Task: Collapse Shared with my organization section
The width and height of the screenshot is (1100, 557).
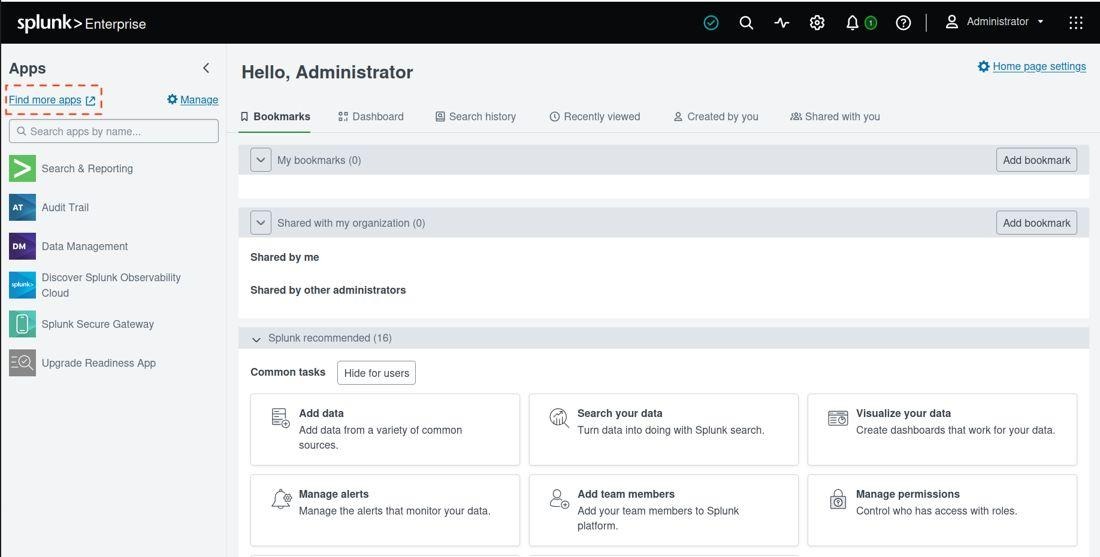Action: pos(261,223)
